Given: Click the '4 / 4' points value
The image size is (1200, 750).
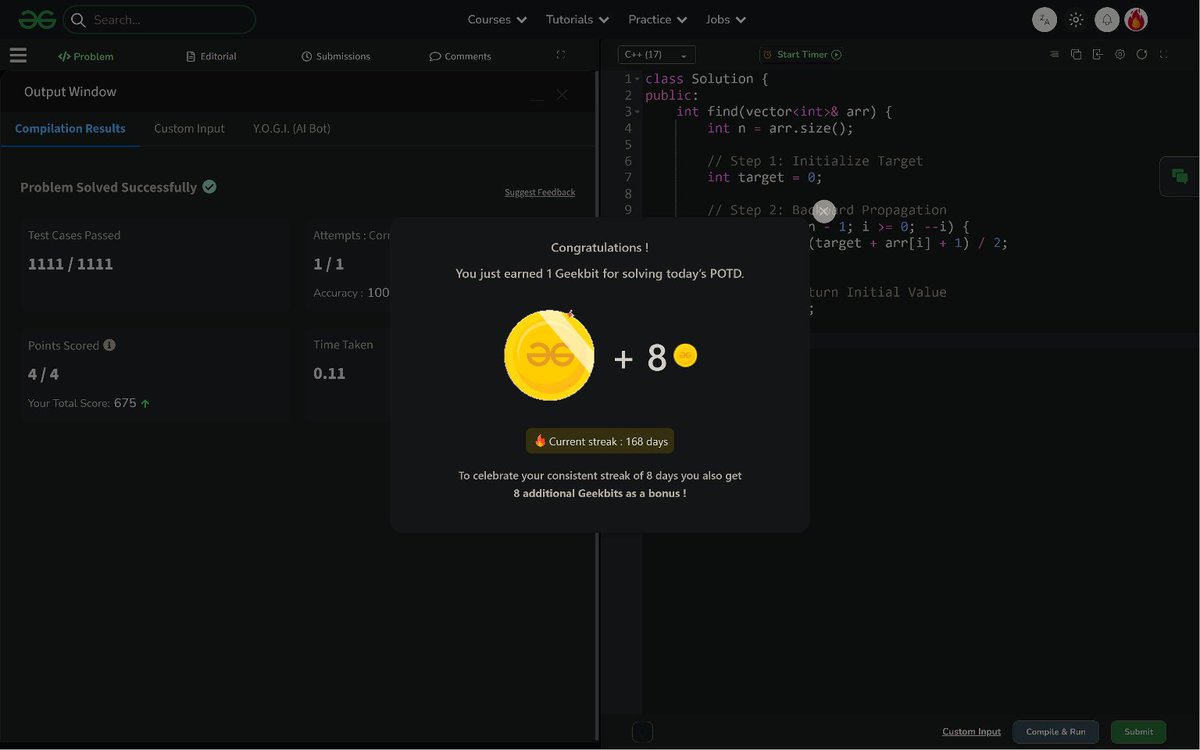Looking at the screenshot, I should (43, 374).
